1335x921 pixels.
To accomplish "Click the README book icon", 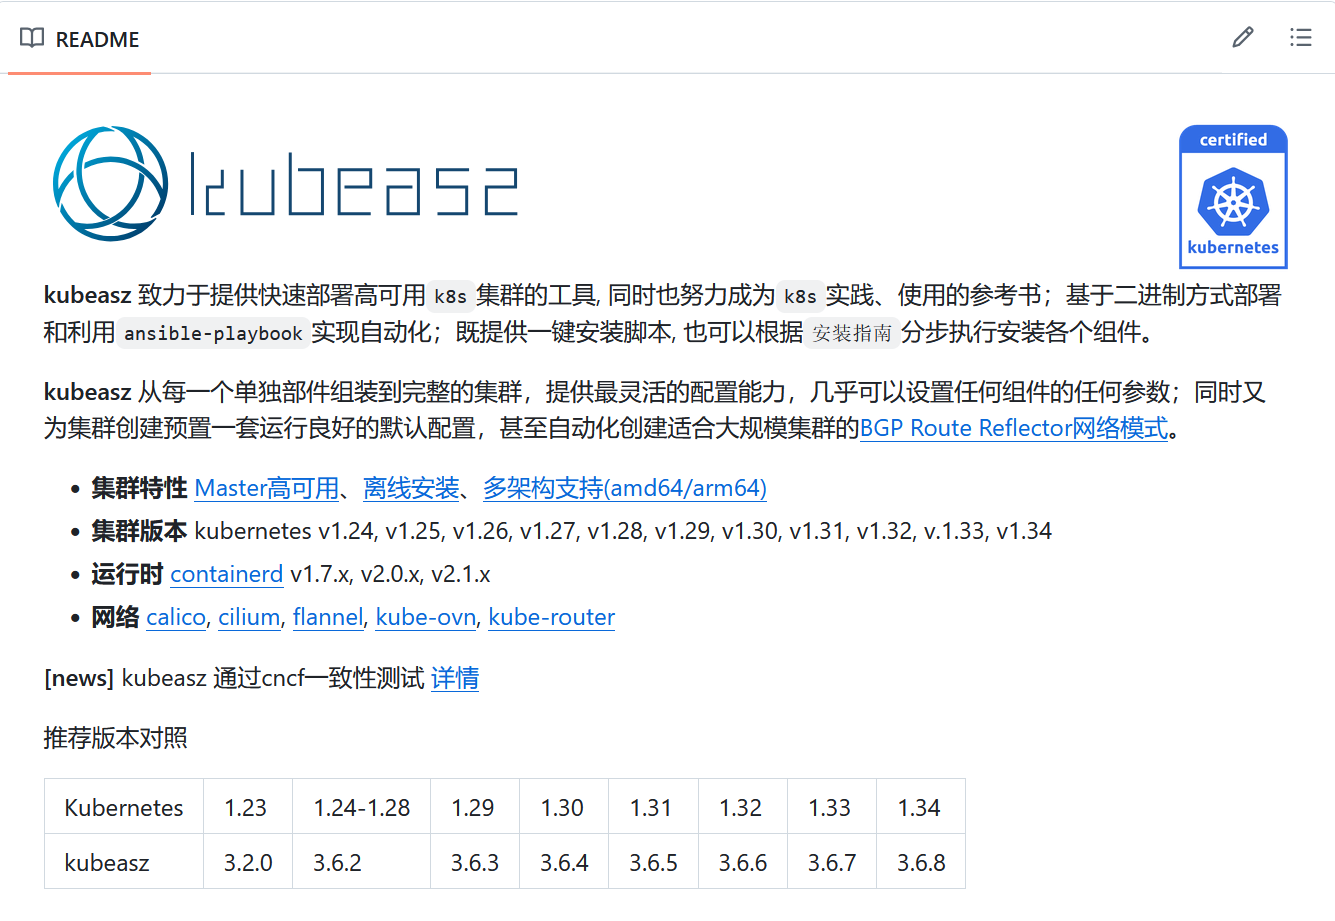I will pos(32,38).
